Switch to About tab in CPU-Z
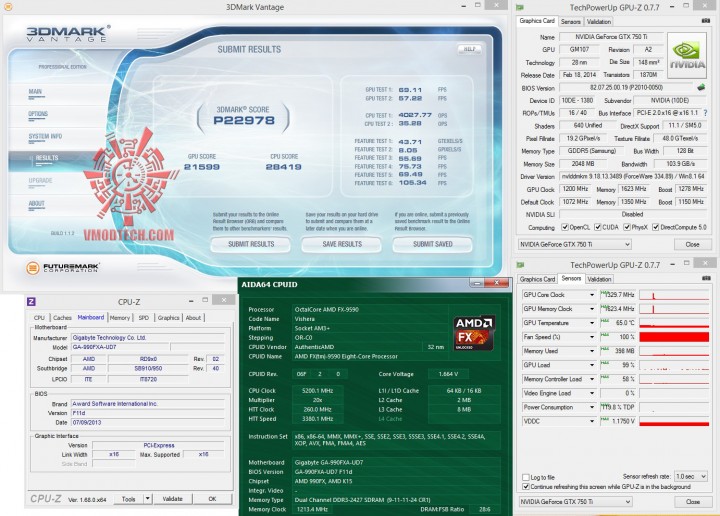Image resolution: width=720 pixels, height=516 pixels. tap(193, 318)
